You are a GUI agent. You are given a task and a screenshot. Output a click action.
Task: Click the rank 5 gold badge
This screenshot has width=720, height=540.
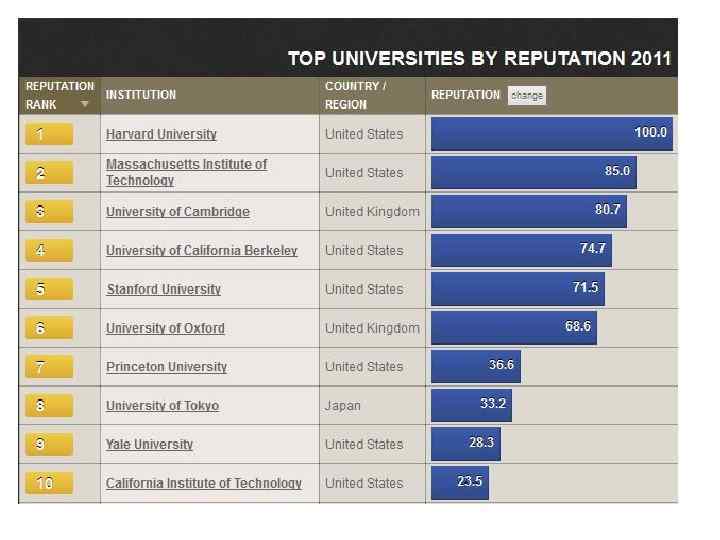click(x=47, y=289)
